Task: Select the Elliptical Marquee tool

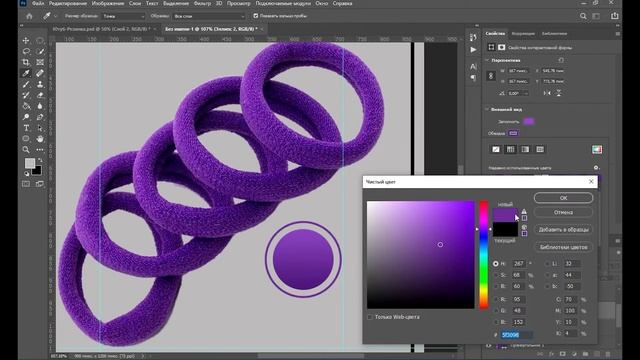Action: coord(40,40)
